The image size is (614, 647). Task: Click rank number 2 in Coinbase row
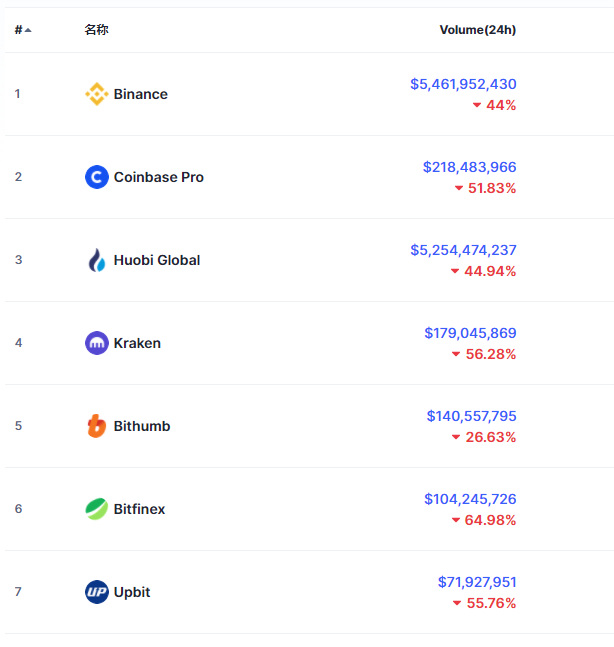tap(18, 177)
